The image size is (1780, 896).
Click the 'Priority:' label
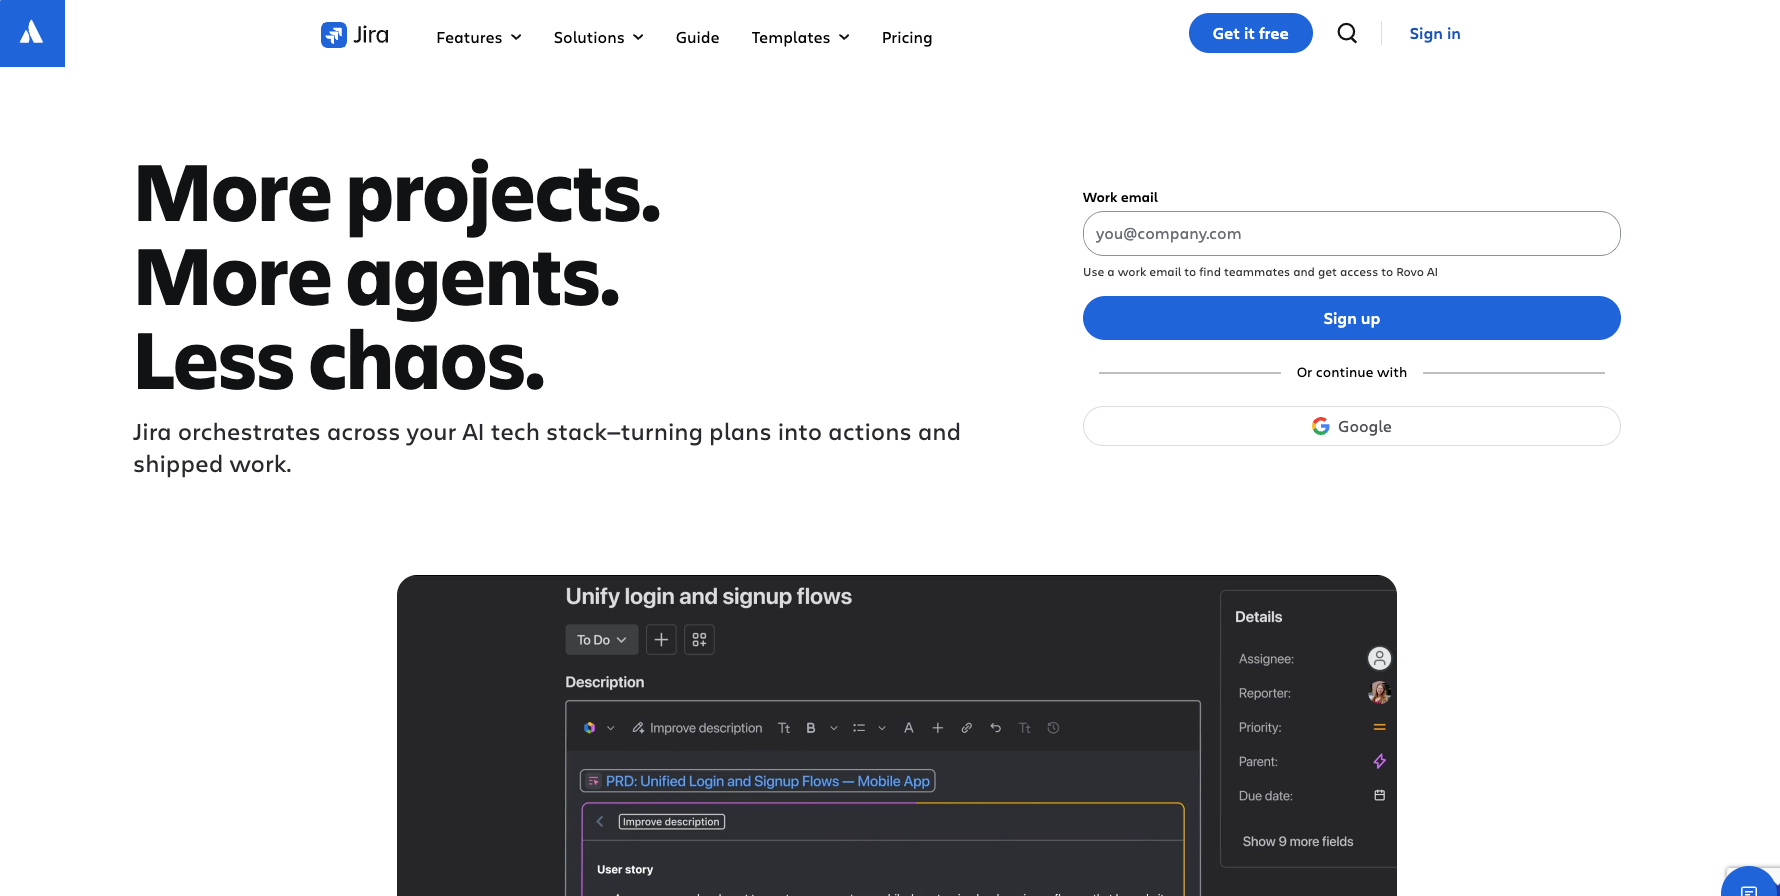point(1260,727)
